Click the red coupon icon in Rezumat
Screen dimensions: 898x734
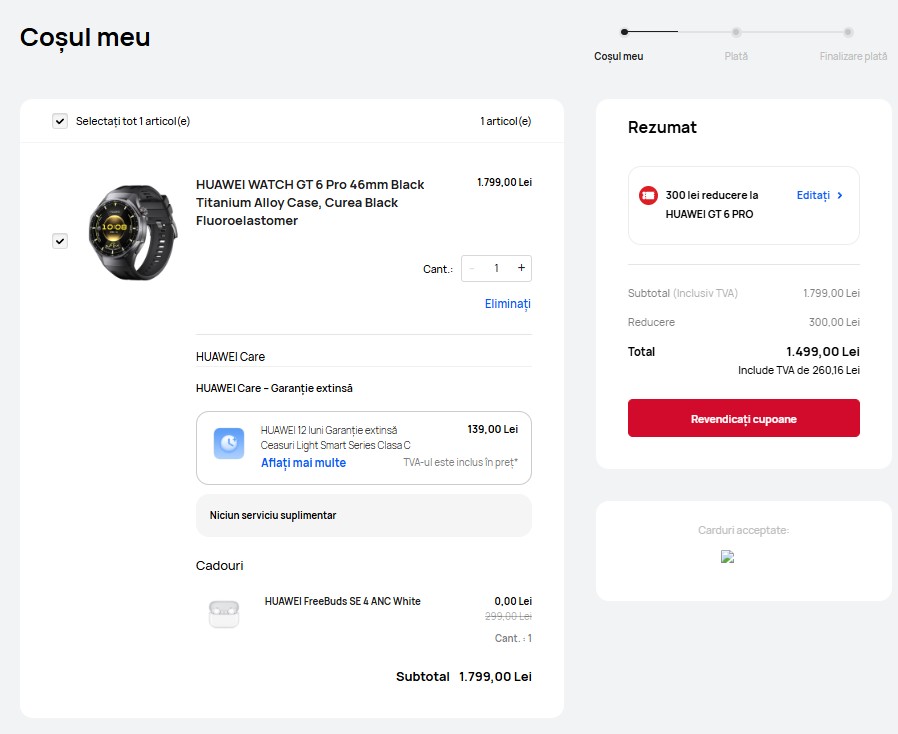648,196
